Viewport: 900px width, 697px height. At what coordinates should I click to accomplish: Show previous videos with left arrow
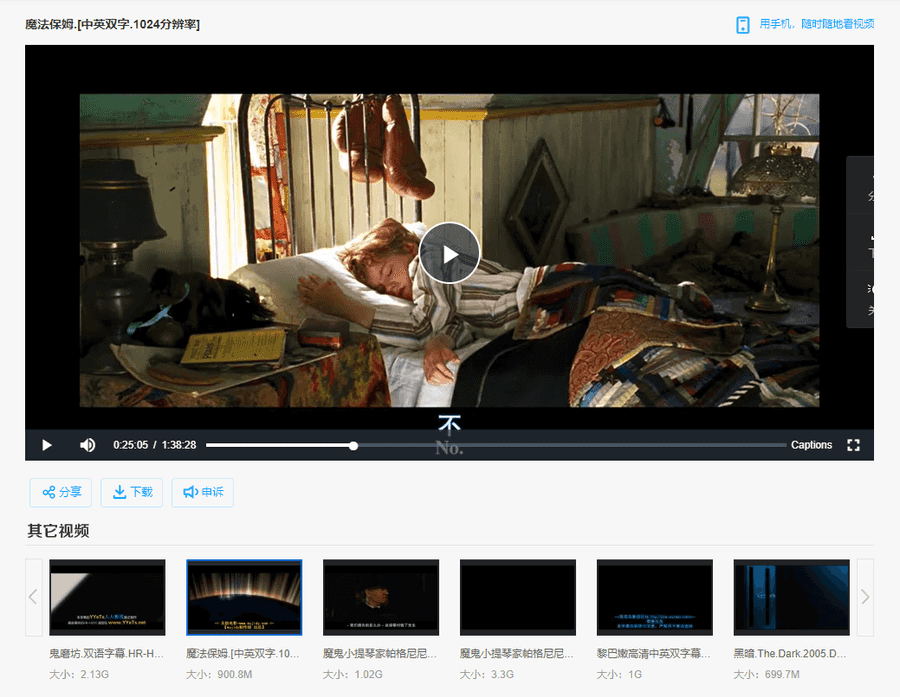[33, 597]
